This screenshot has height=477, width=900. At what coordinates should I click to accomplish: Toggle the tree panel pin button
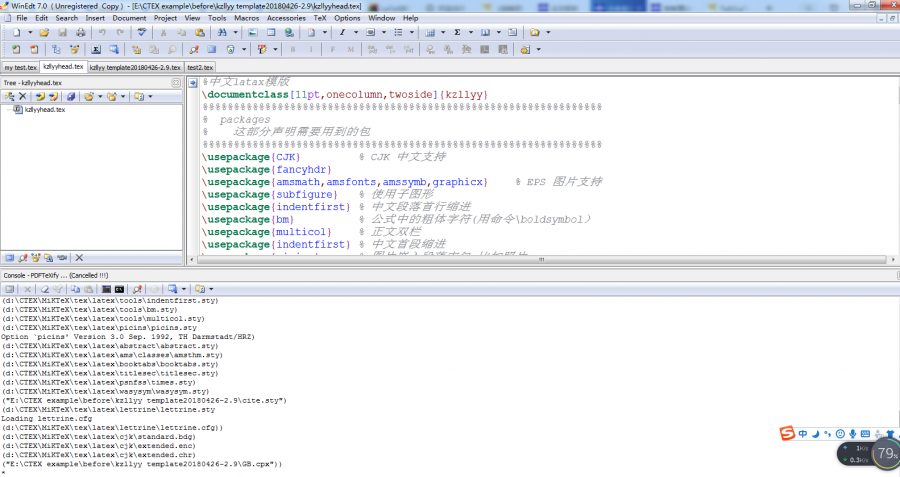176,83
